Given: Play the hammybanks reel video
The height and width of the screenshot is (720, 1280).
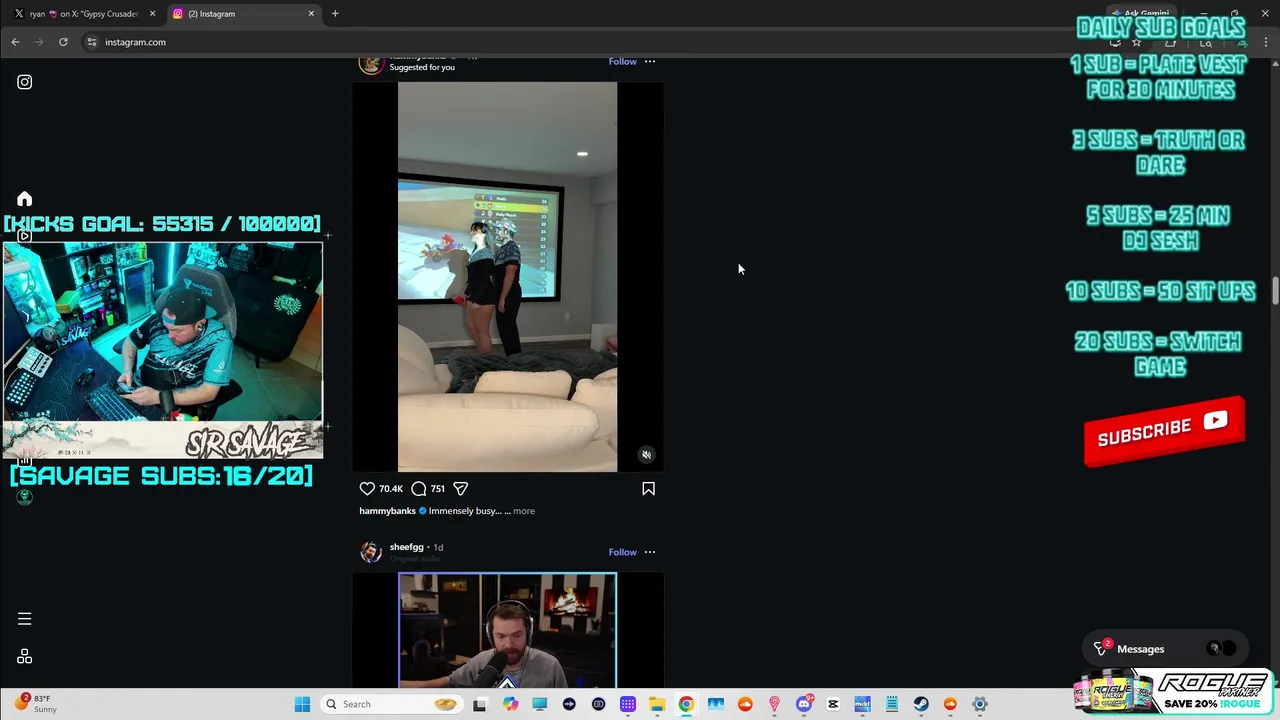Looking at the screenshot, I should pos(507,277).
